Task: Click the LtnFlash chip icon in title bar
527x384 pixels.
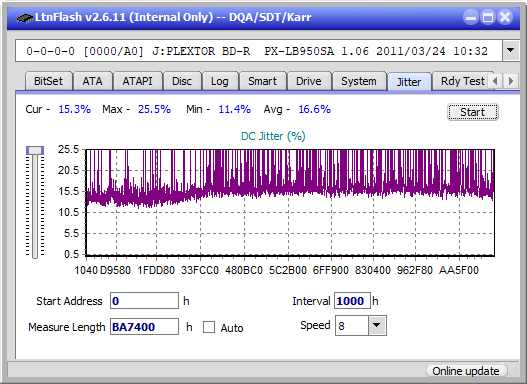Action: tap(25, 17)
